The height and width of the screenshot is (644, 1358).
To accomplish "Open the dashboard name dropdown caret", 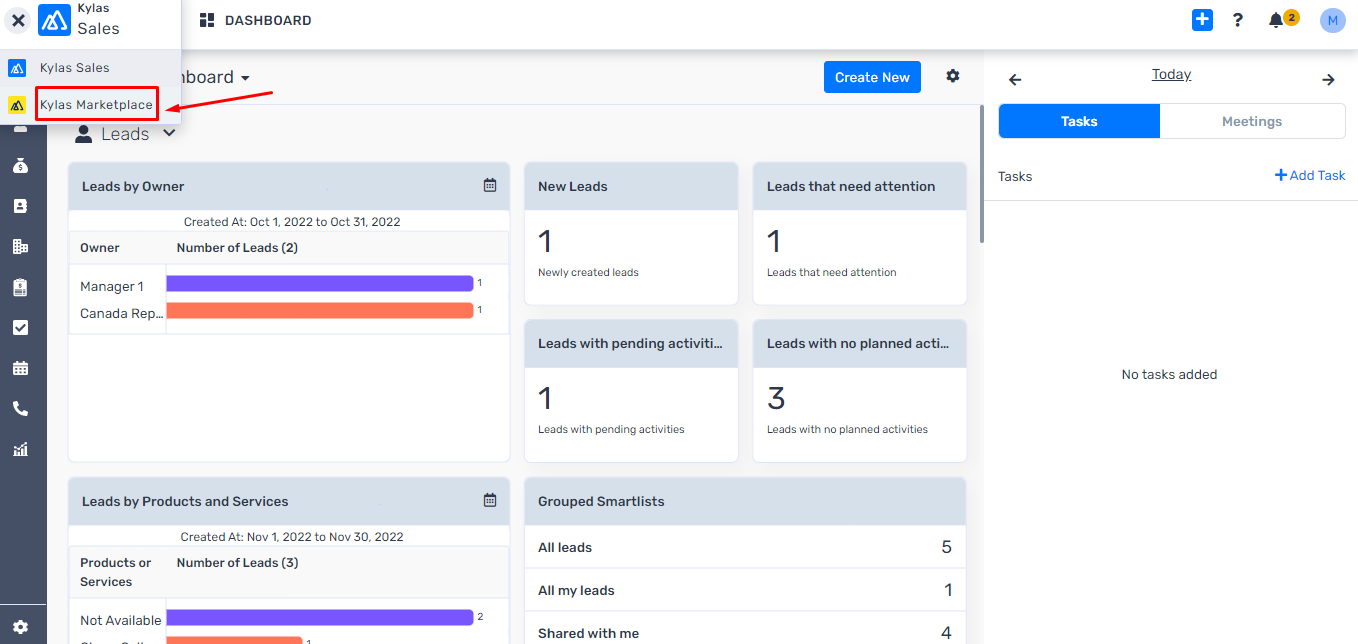I will [x=245, y=78].
